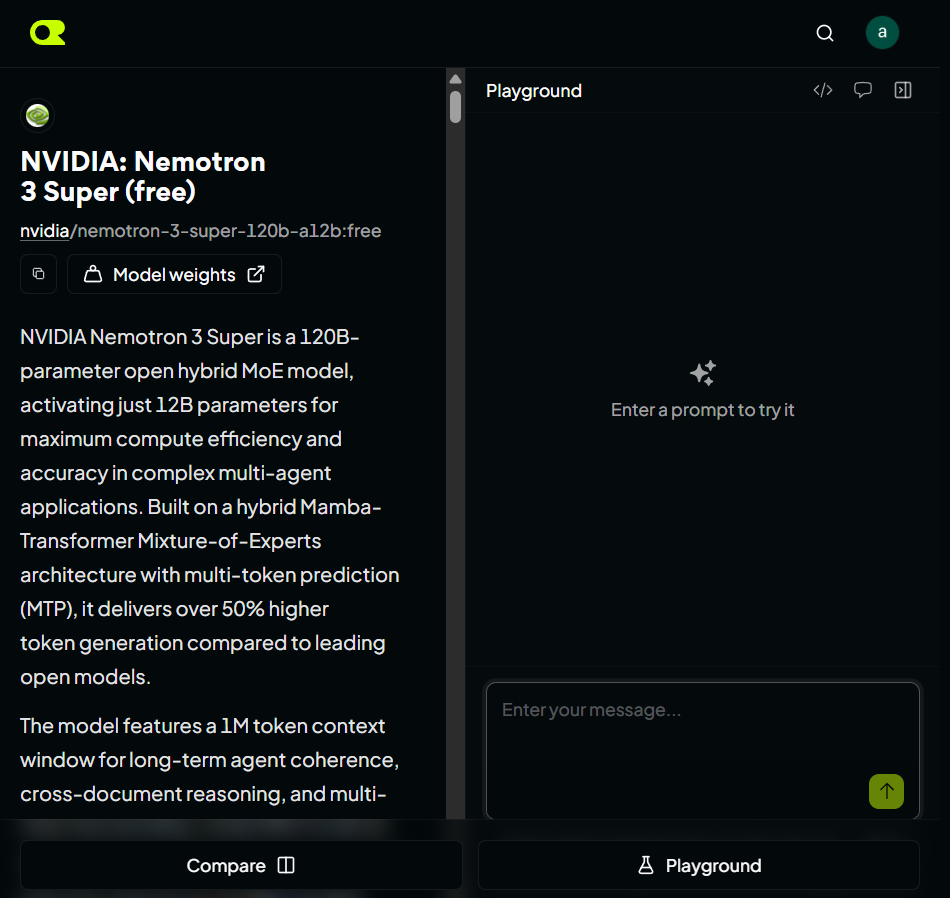Copy the model ID using copy icon
The height and width of the screenshot is (898, 950).
pyautogui.click(x=39, y=274)
